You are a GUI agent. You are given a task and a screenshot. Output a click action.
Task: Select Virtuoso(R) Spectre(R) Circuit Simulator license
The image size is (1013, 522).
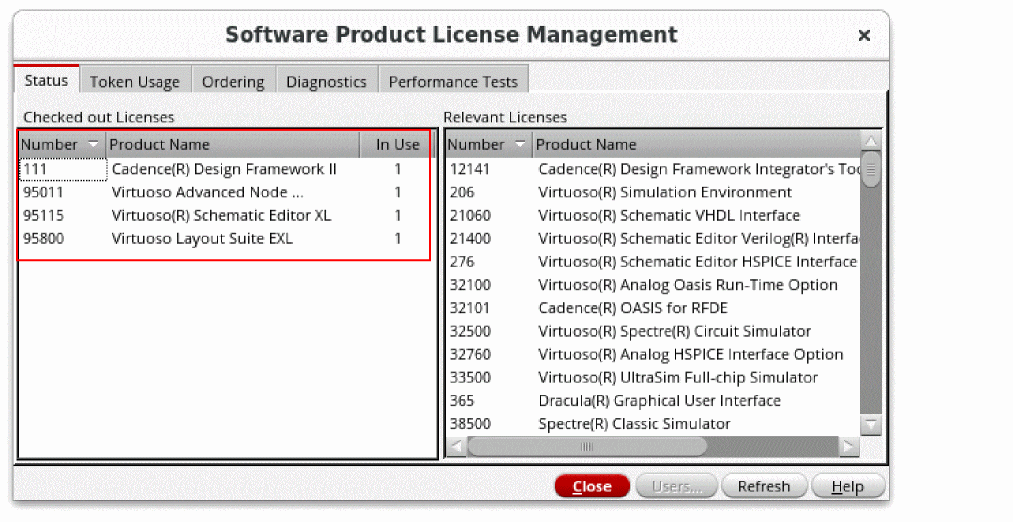point(674,331)
